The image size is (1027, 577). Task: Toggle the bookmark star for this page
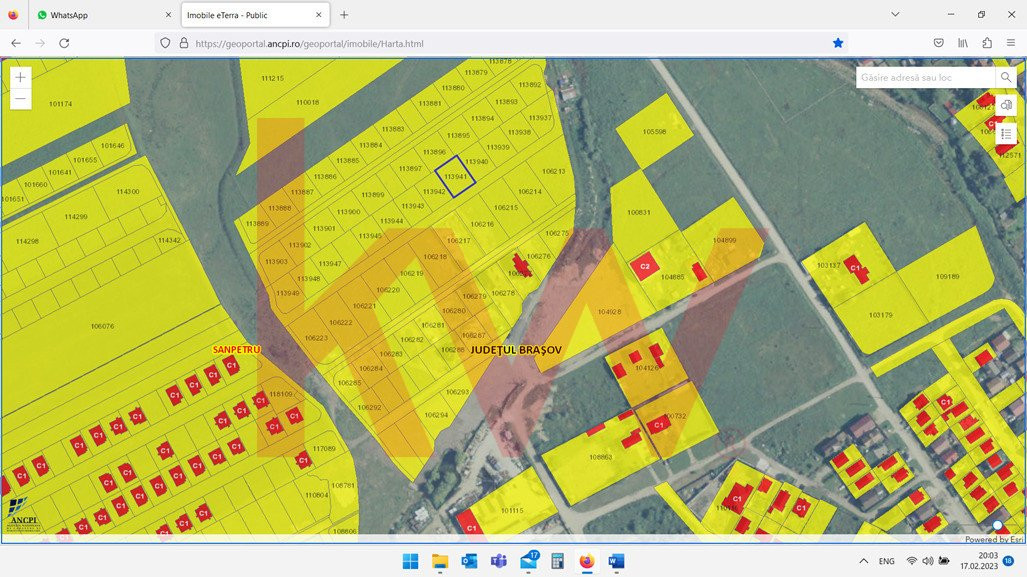tap(838, 43)
